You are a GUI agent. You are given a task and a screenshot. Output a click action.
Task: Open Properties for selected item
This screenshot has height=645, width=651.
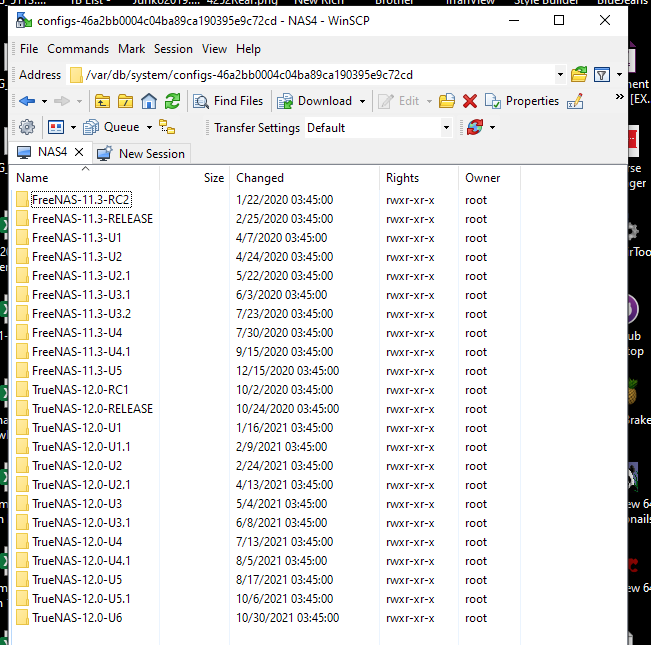point(522,101)
